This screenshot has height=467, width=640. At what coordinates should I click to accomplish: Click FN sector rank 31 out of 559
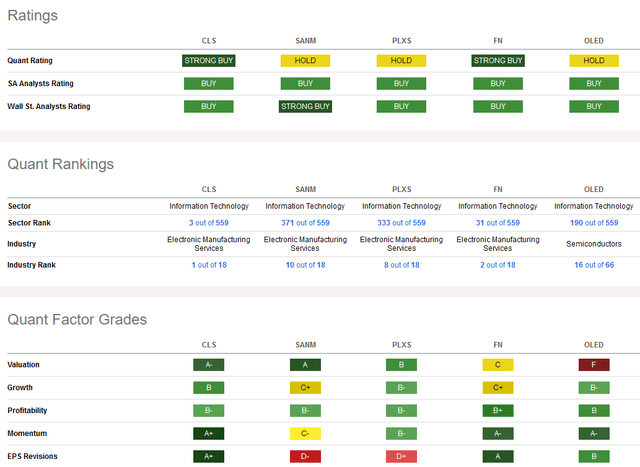(497, 223)
